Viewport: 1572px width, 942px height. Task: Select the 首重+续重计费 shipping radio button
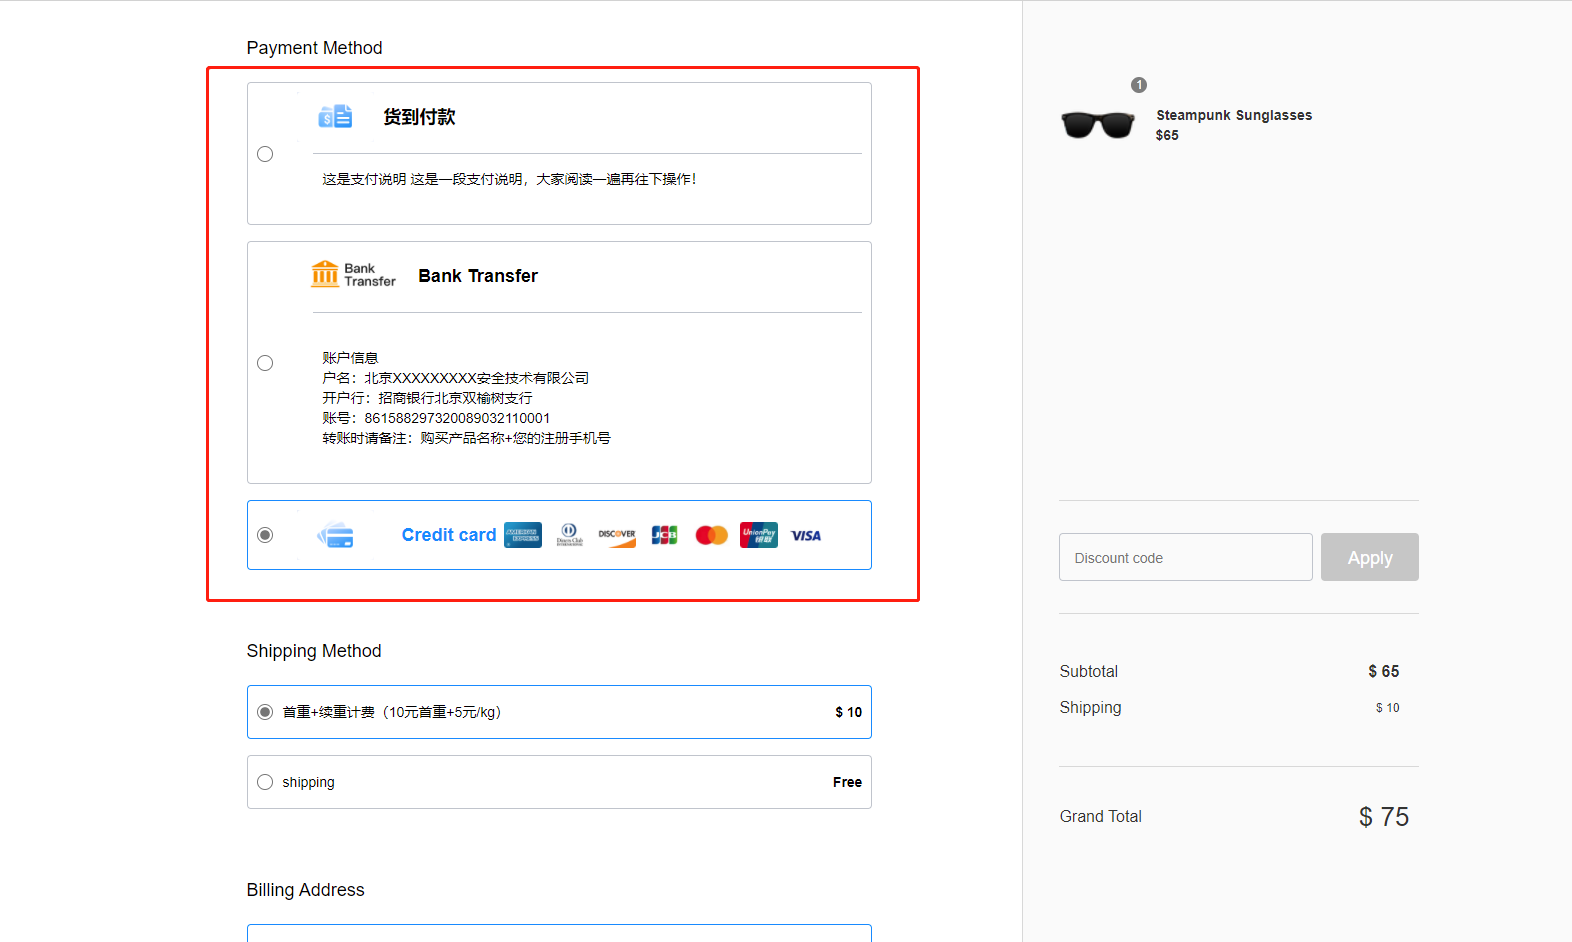point(265,712)
